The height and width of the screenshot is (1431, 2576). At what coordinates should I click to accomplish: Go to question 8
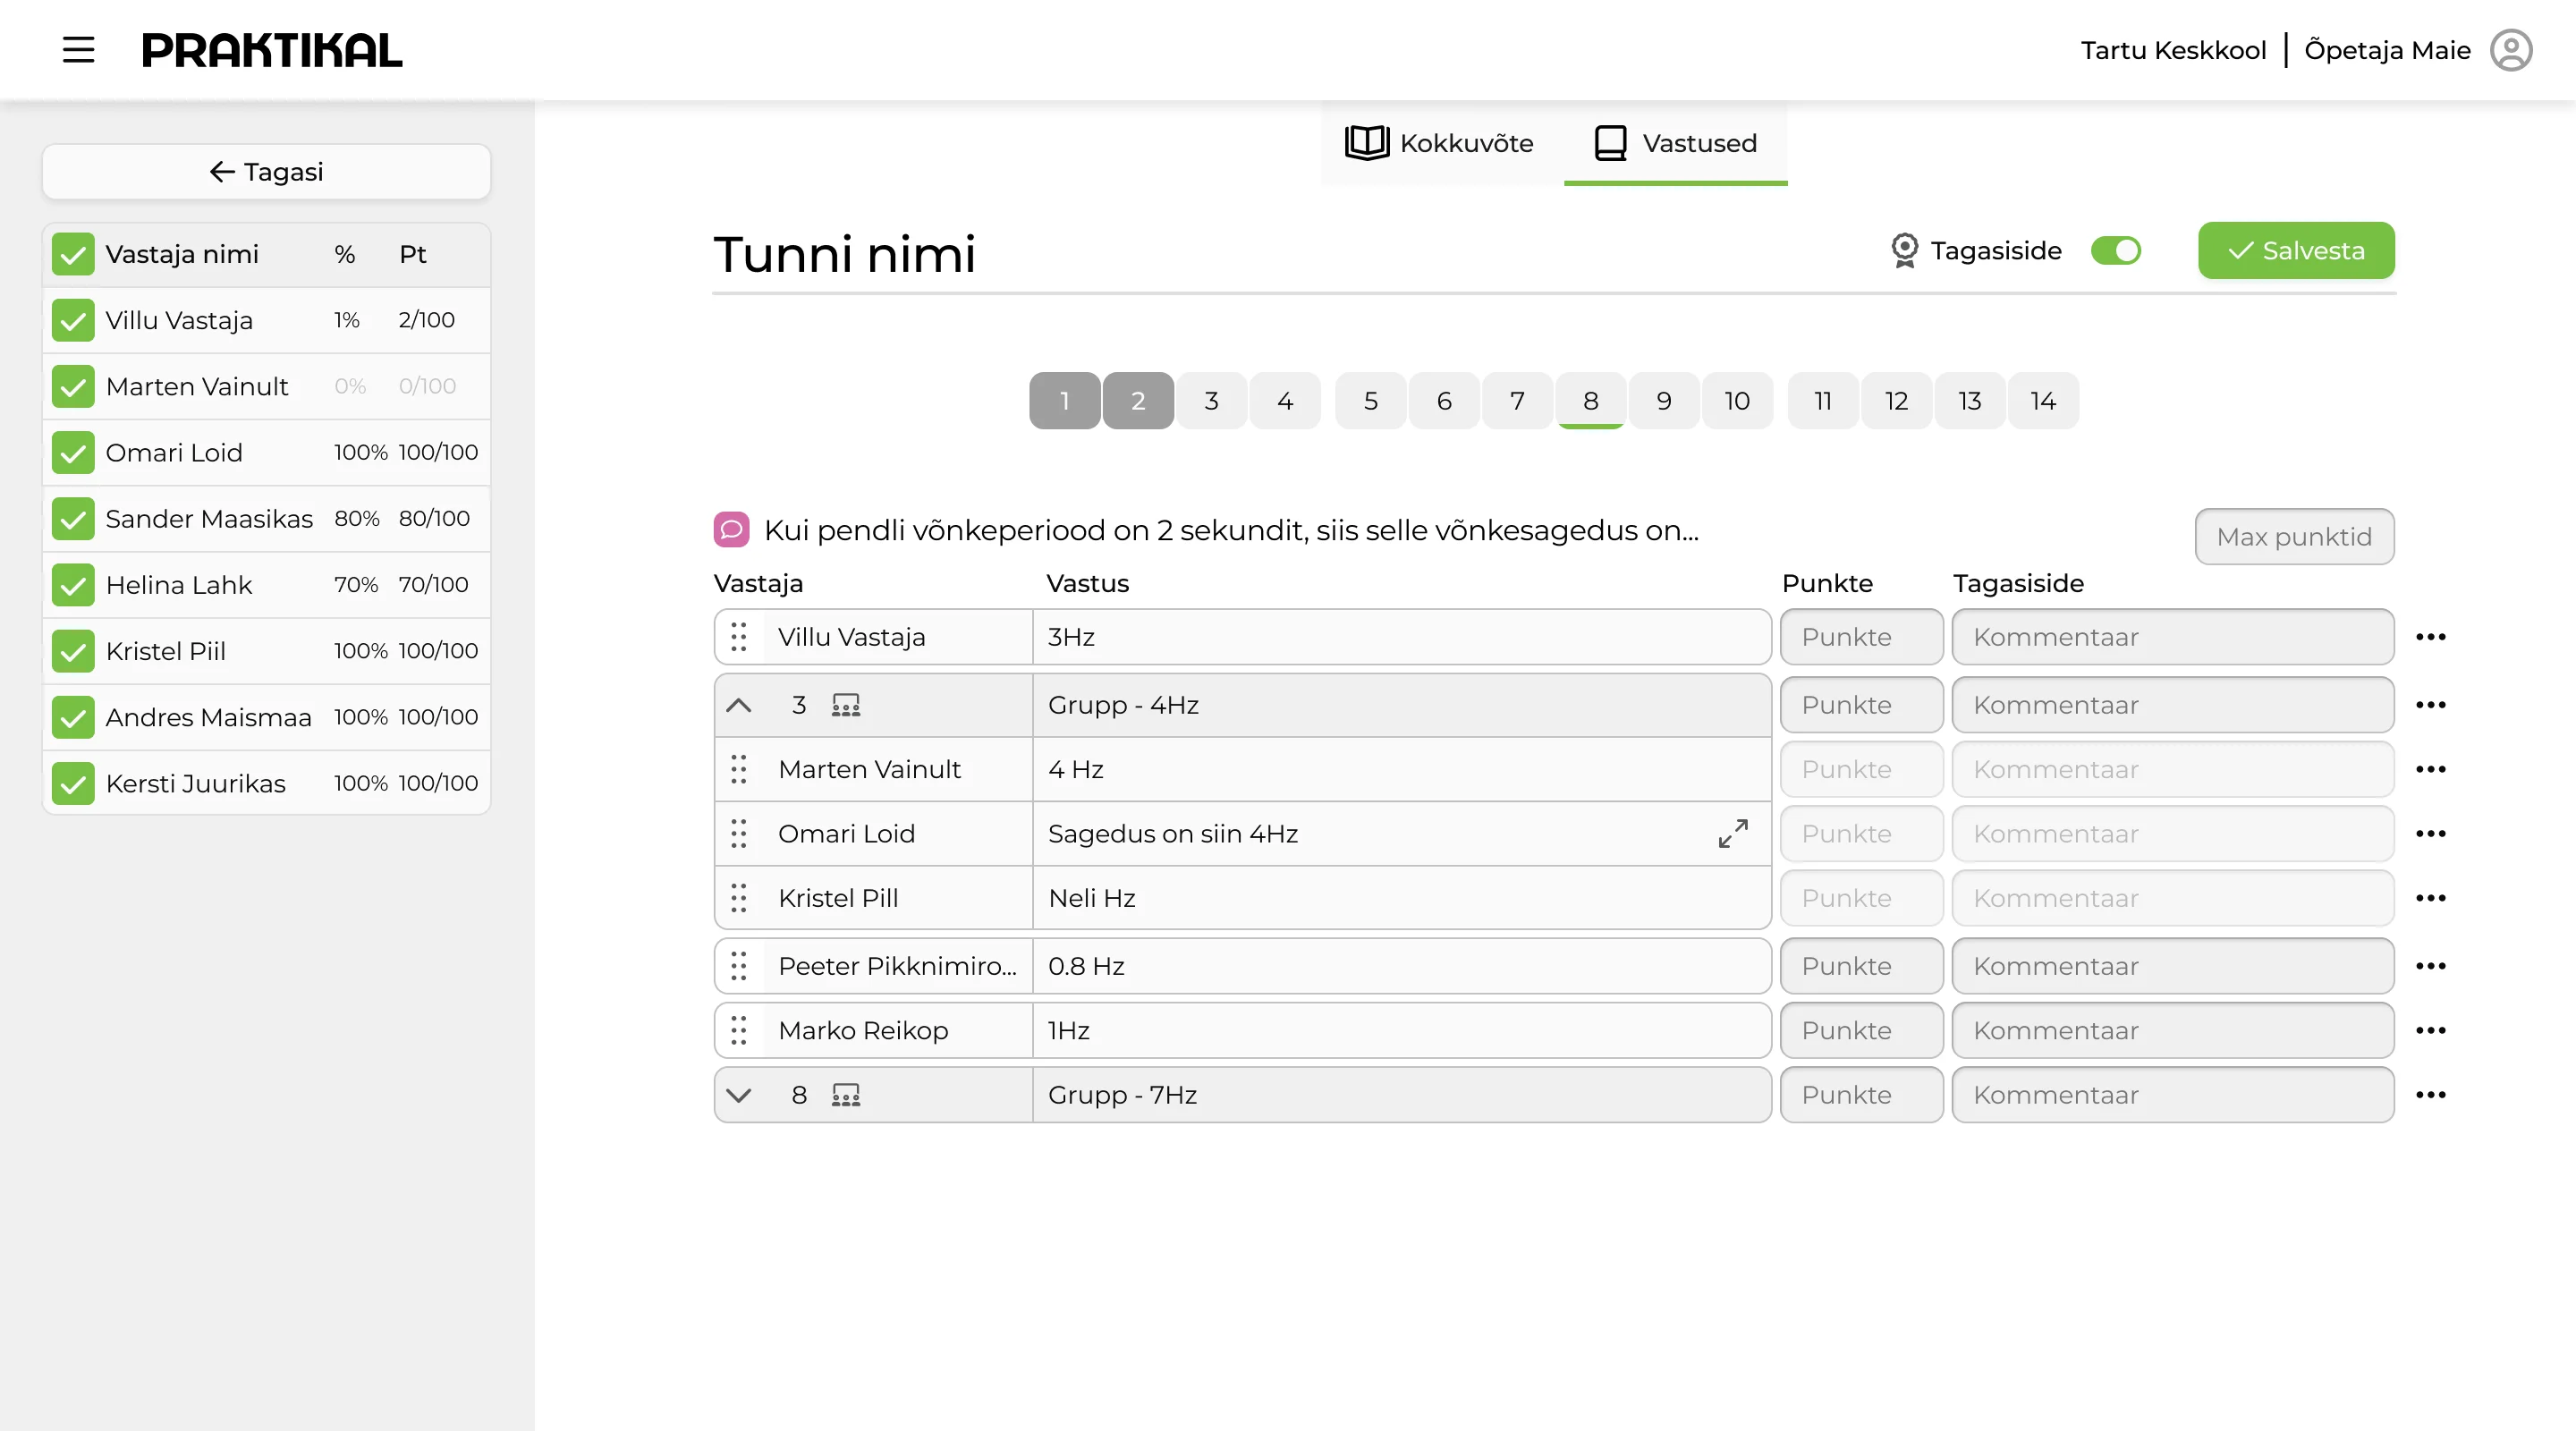tap(1590, 401)
